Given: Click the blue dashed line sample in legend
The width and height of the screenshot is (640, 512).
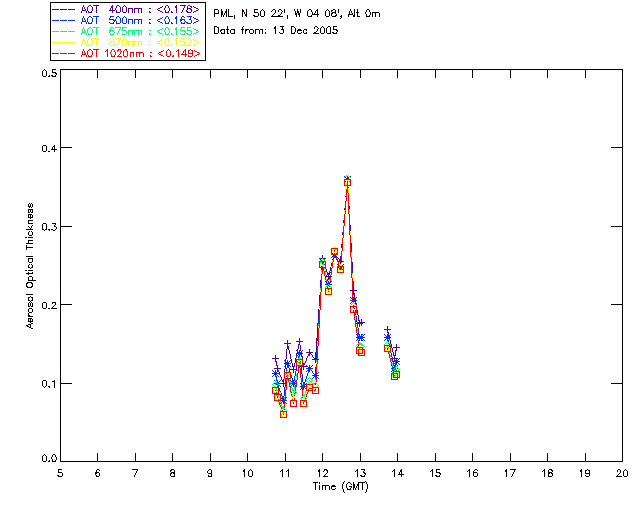Looking at the screenshot, I should (63, 20).
